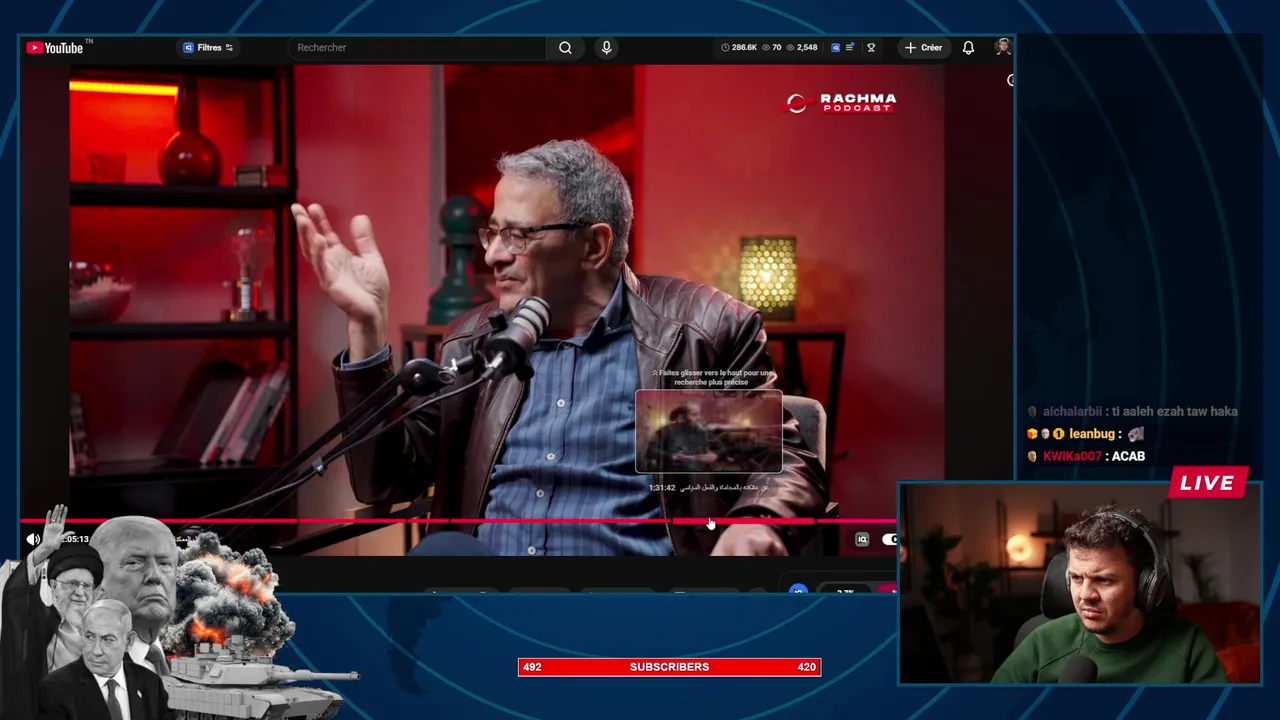This screenshot has width=1280, height=720.
Task: Click the info icon at video's top-right
Action: [x=1010, y=80]
